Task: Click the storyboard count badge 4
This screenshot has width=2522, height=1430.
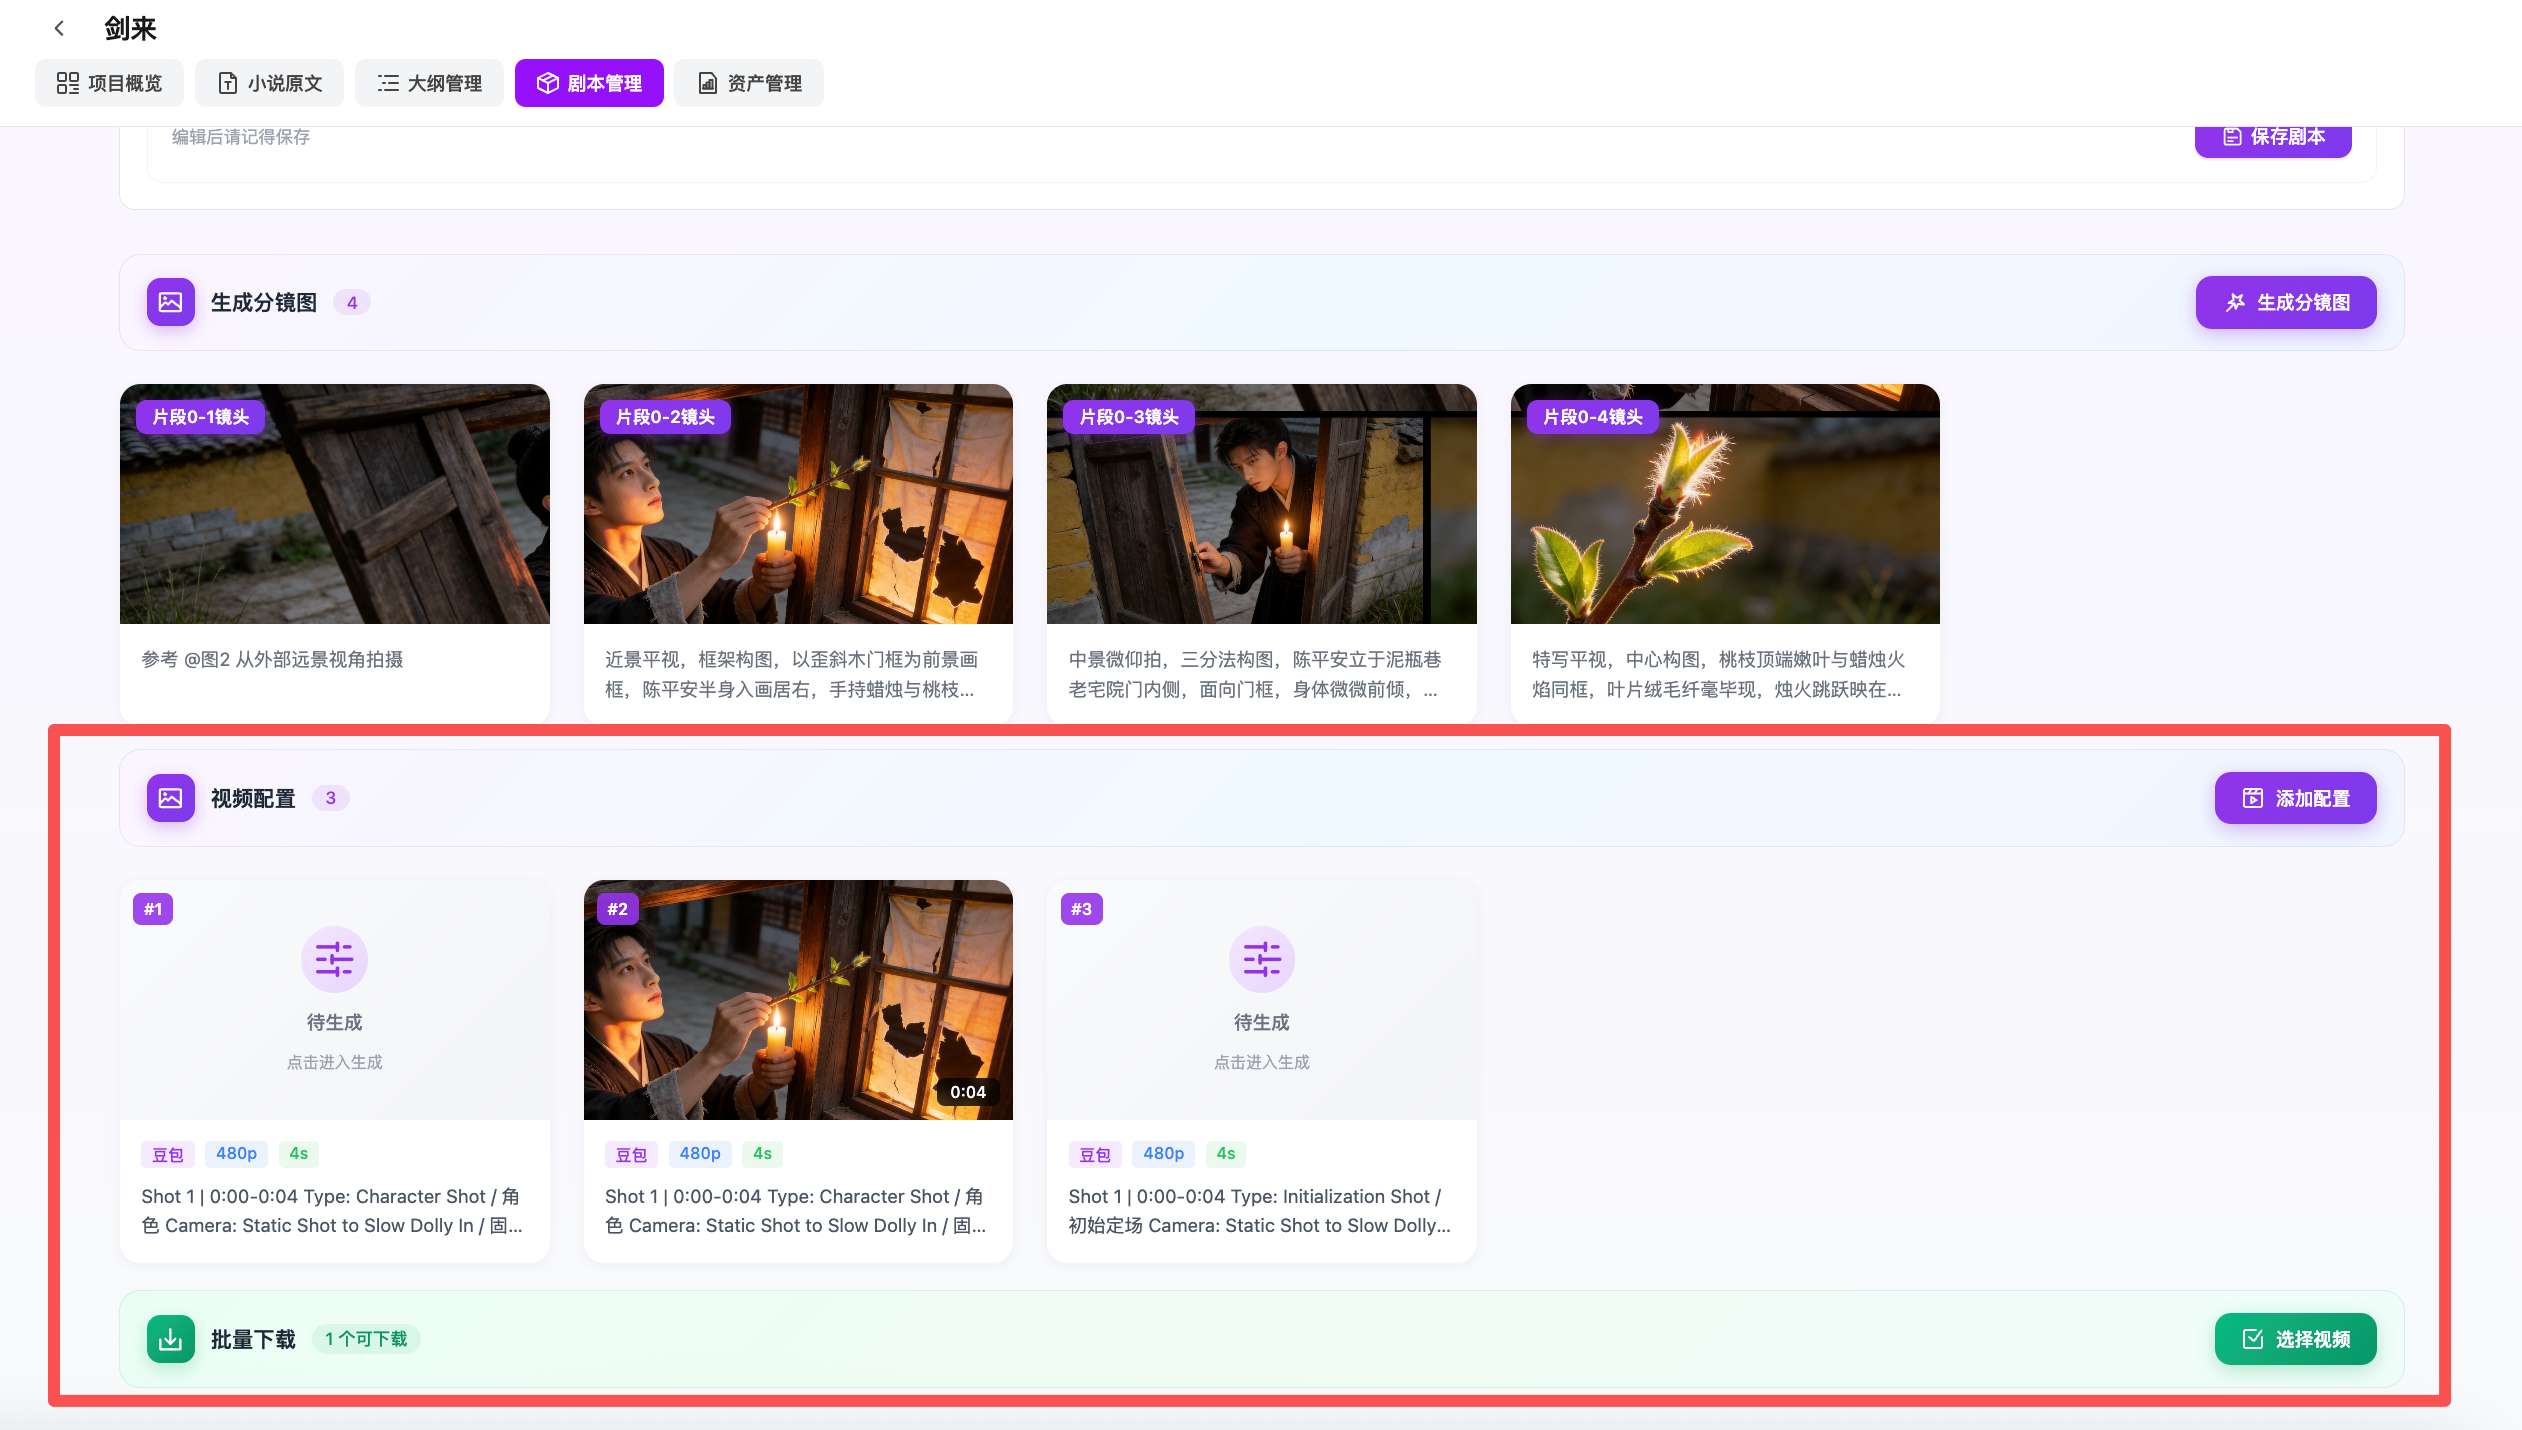Action: click(x=352, y=302)
